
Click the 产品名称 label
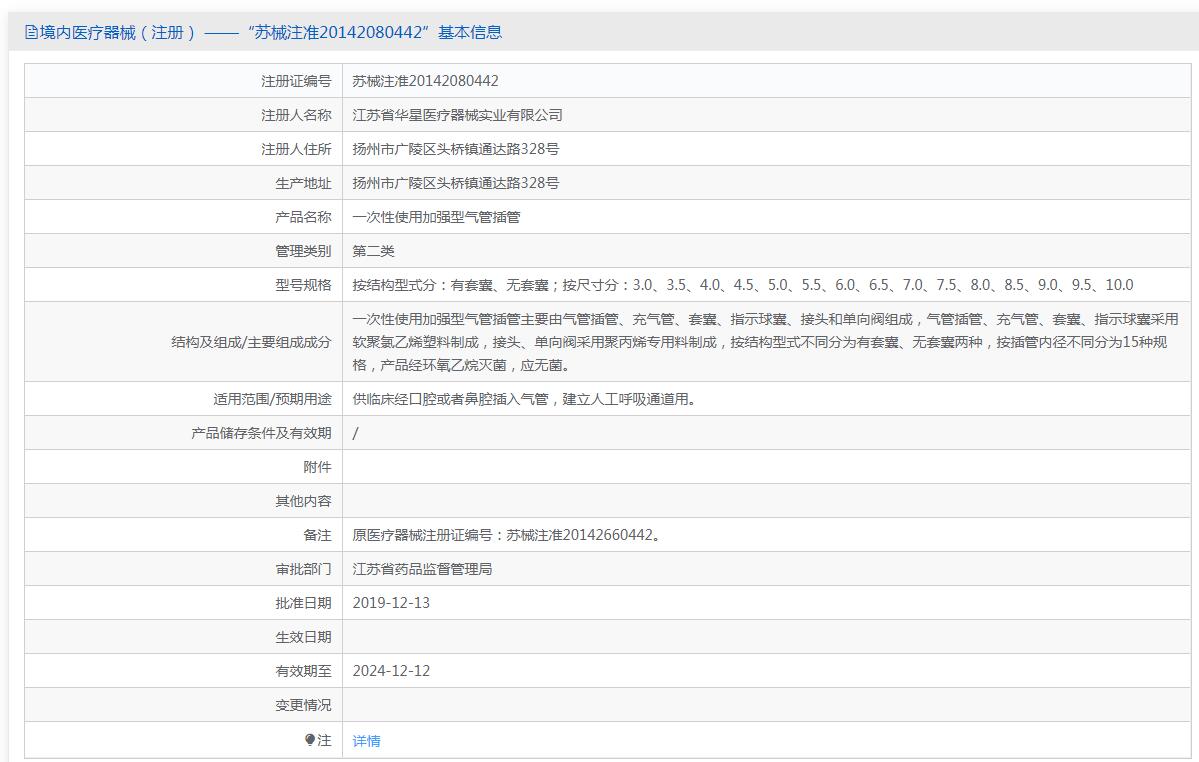click(x=304, y=217)
